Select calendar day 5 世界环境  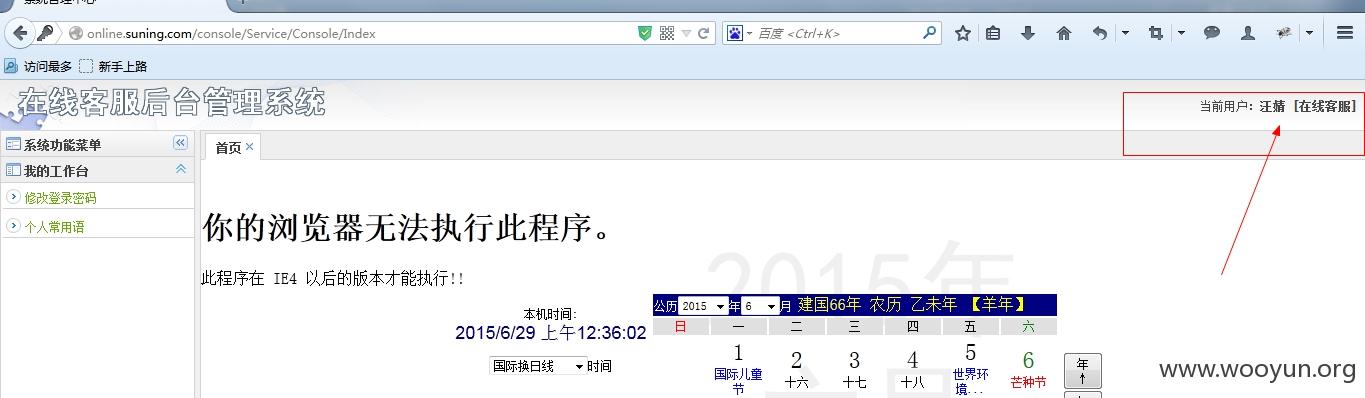(x=970, y=369)
